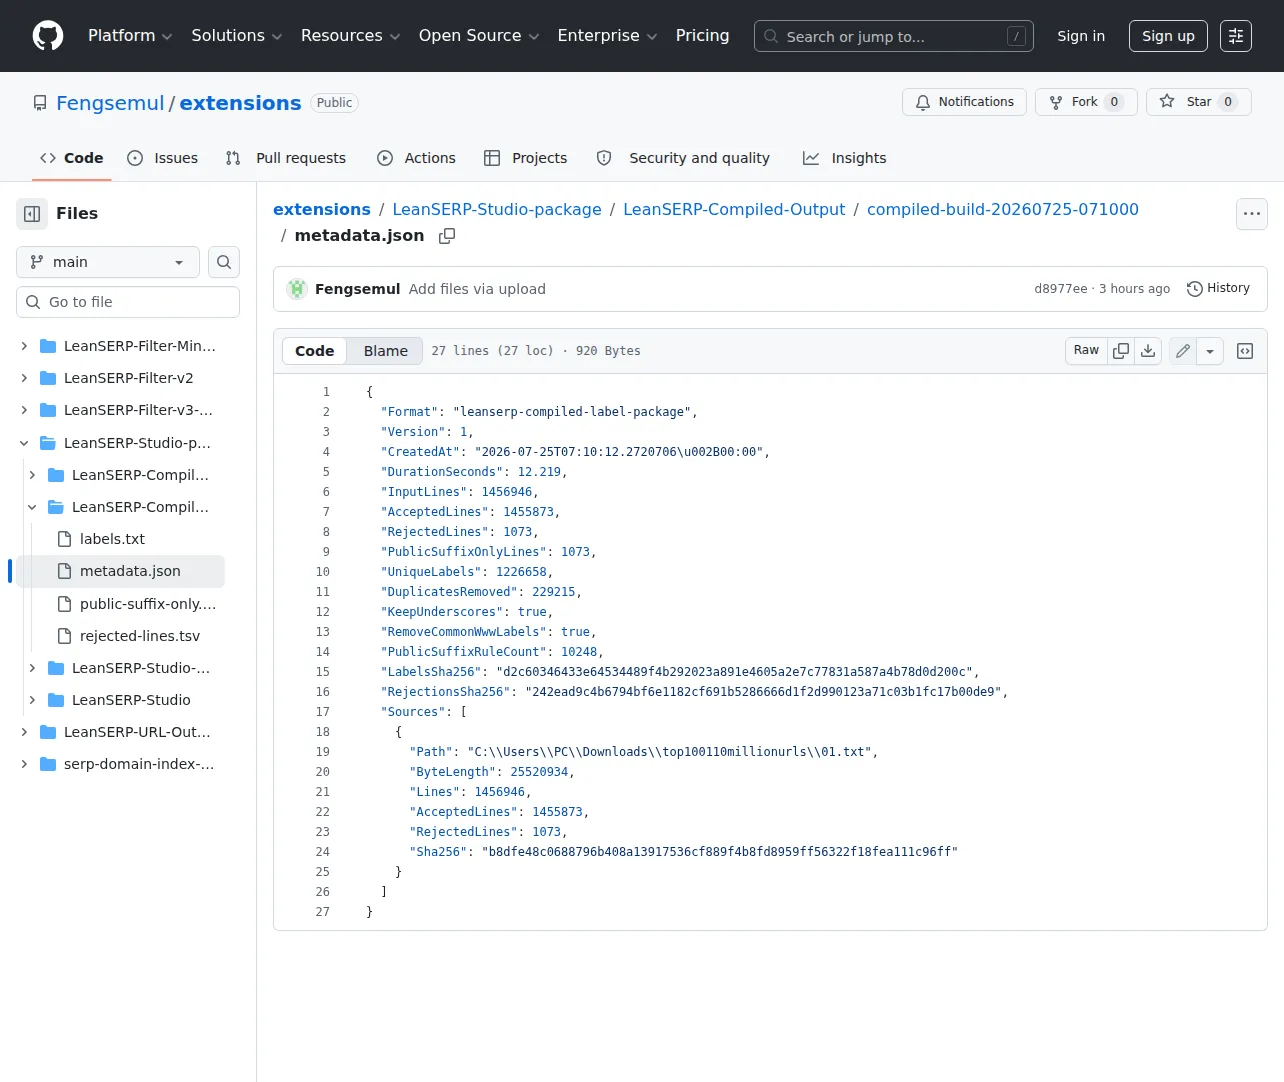
Task: Click the repository icon beside Fengsemul
Action: [40, 103]
